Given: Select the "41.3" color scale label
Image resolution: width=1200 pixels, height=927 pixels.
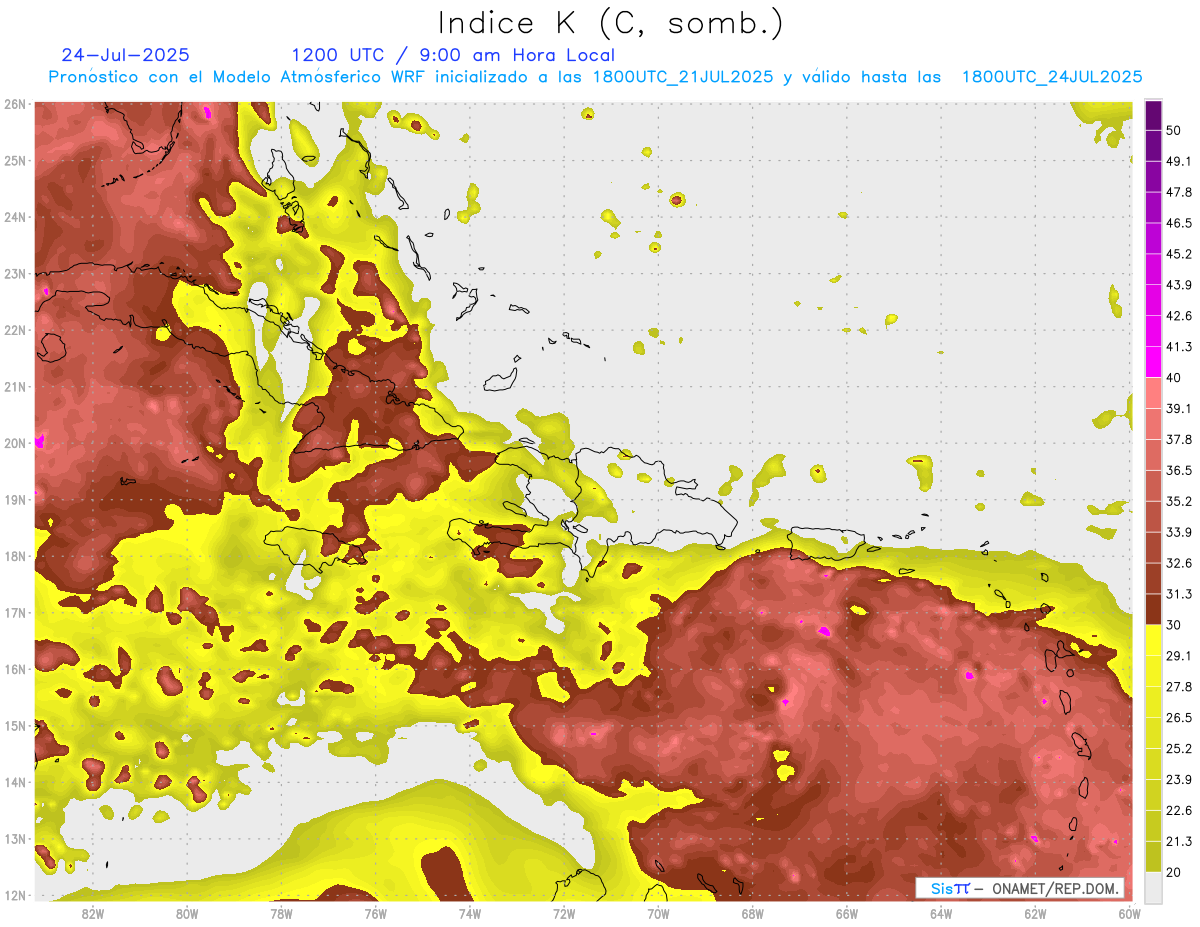Looking at the screenshot, I should pos(1179,347).
